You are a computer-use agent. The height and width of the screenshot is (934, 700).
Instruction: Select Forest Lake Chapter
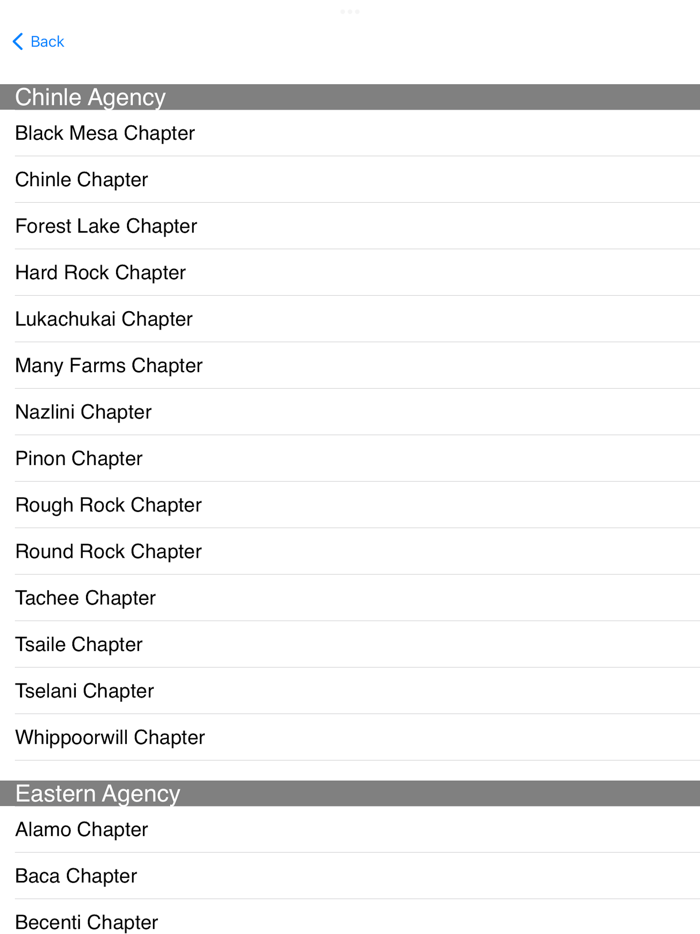[105, 226]
